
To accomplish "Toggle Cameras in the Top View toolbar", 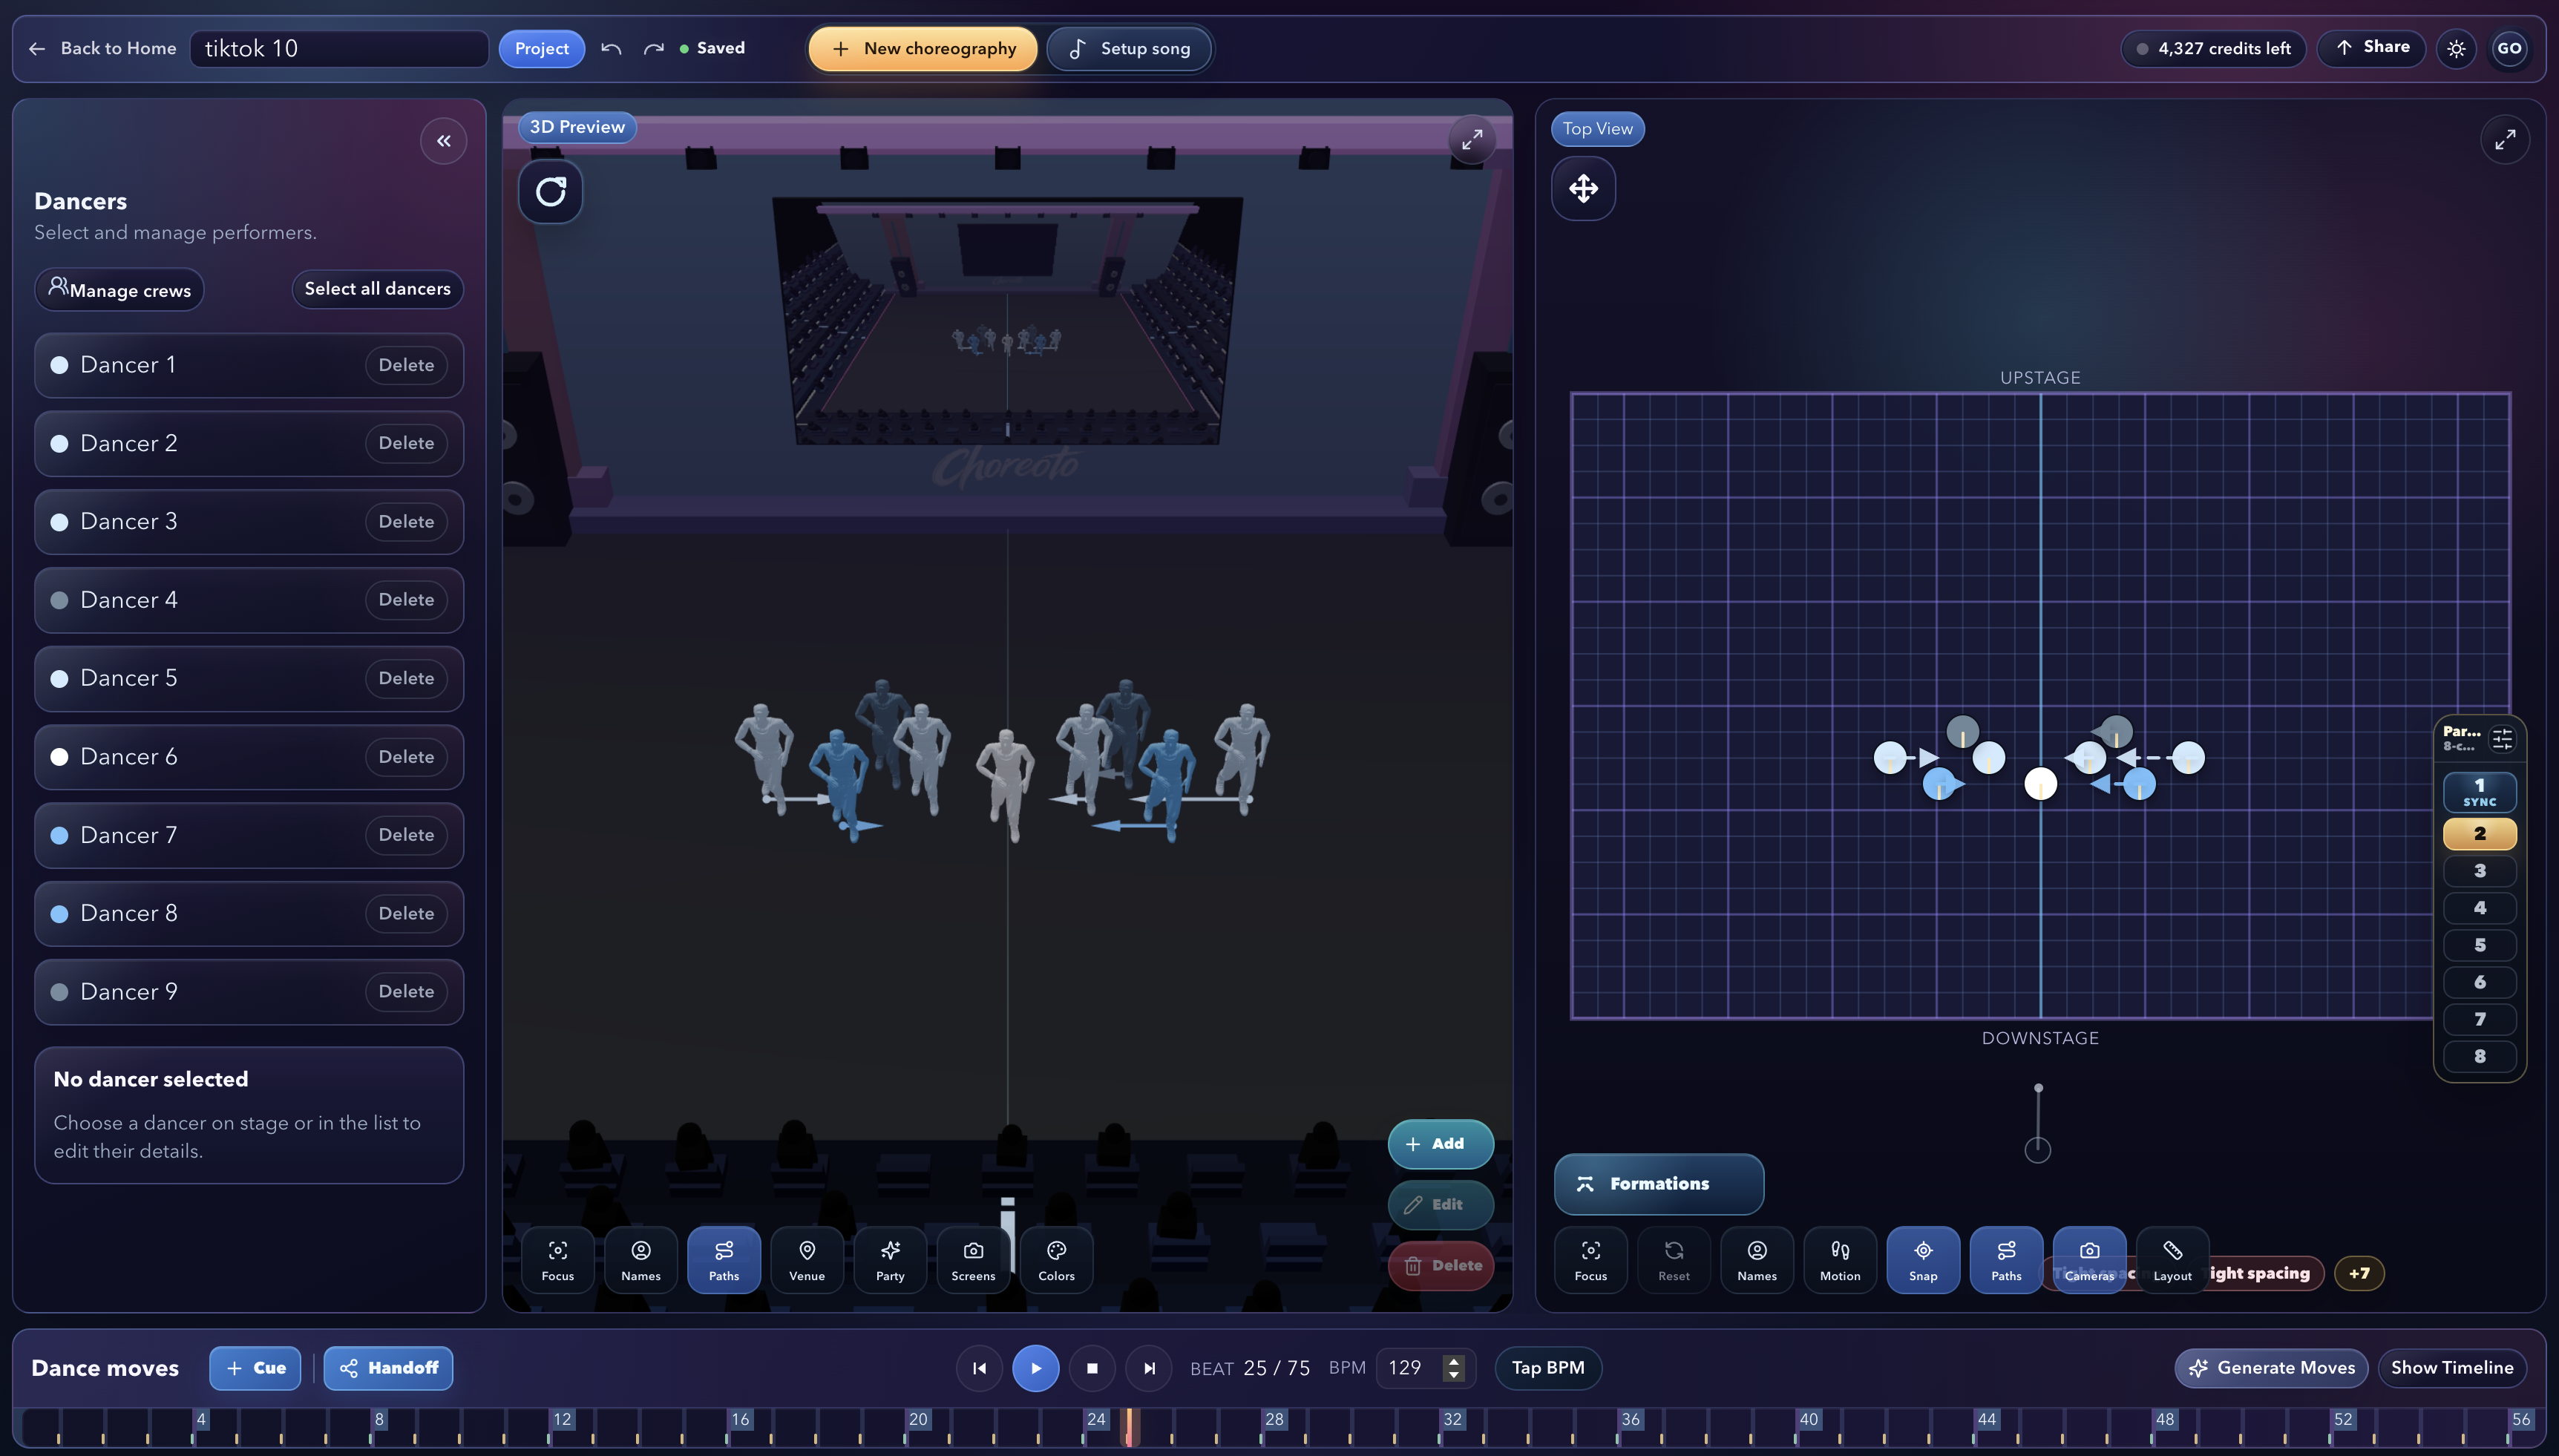I will coord(2089,1259).
